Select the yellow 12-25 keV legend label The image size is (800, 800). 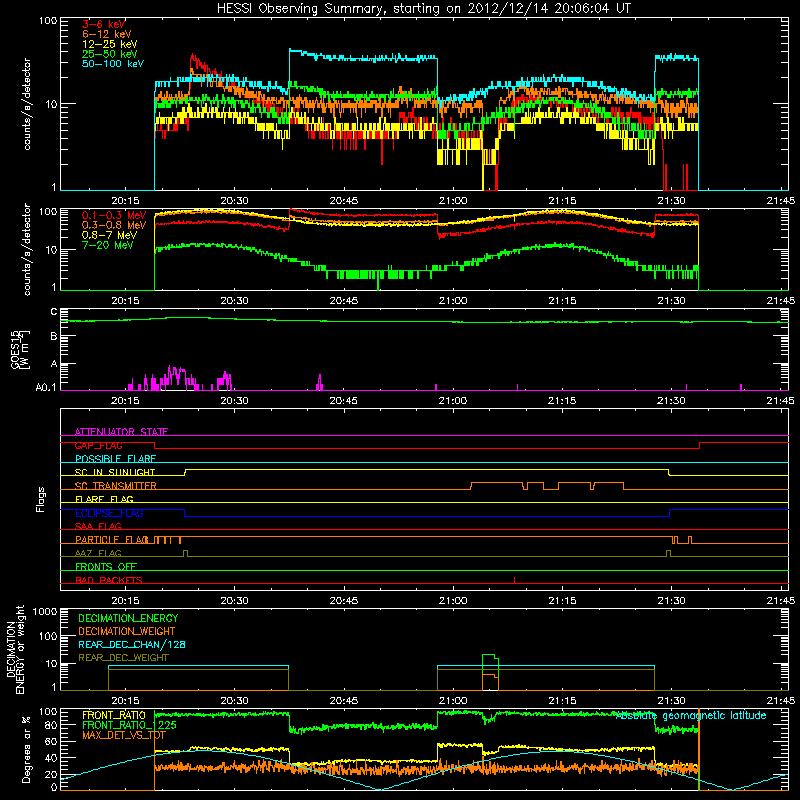(x=110, y=44)
